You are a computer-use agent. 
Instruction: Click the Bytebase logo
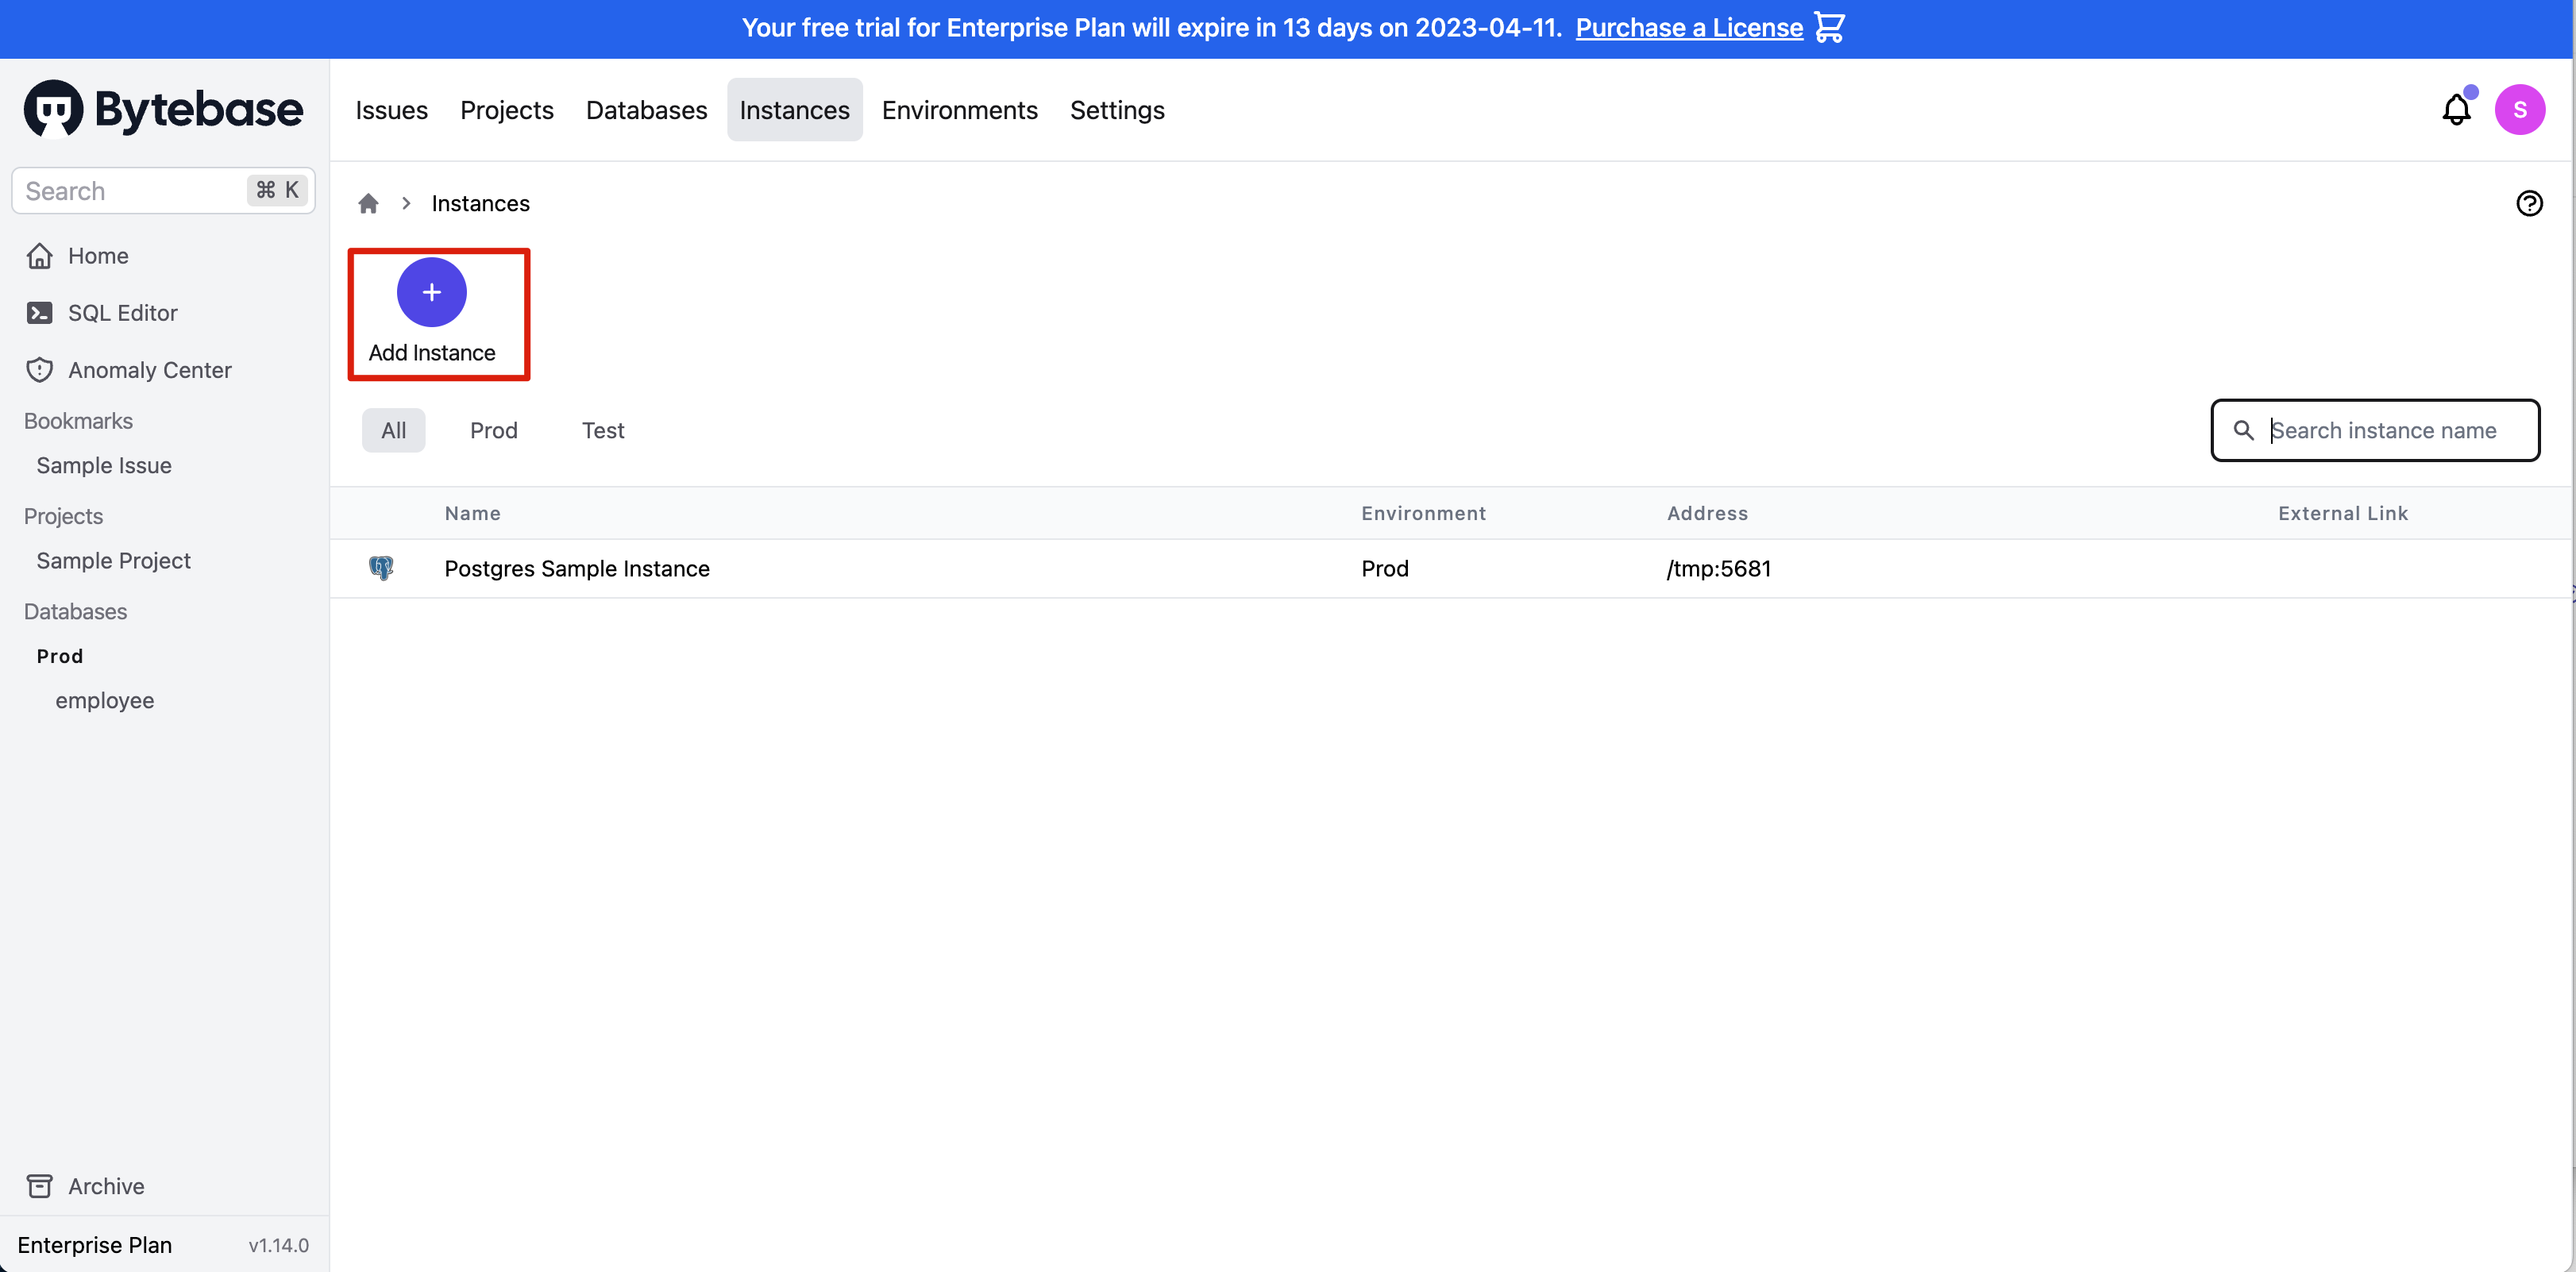163,109
